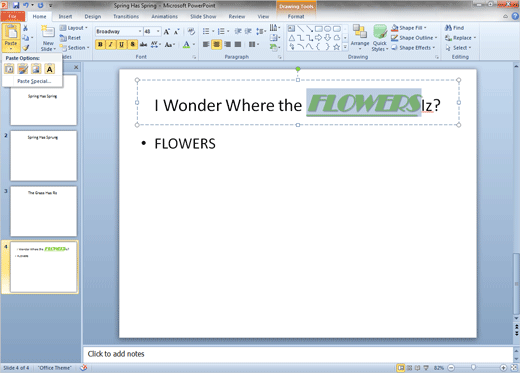Apply strikethrough with the abc icon
520x373 pixels.
144,44
